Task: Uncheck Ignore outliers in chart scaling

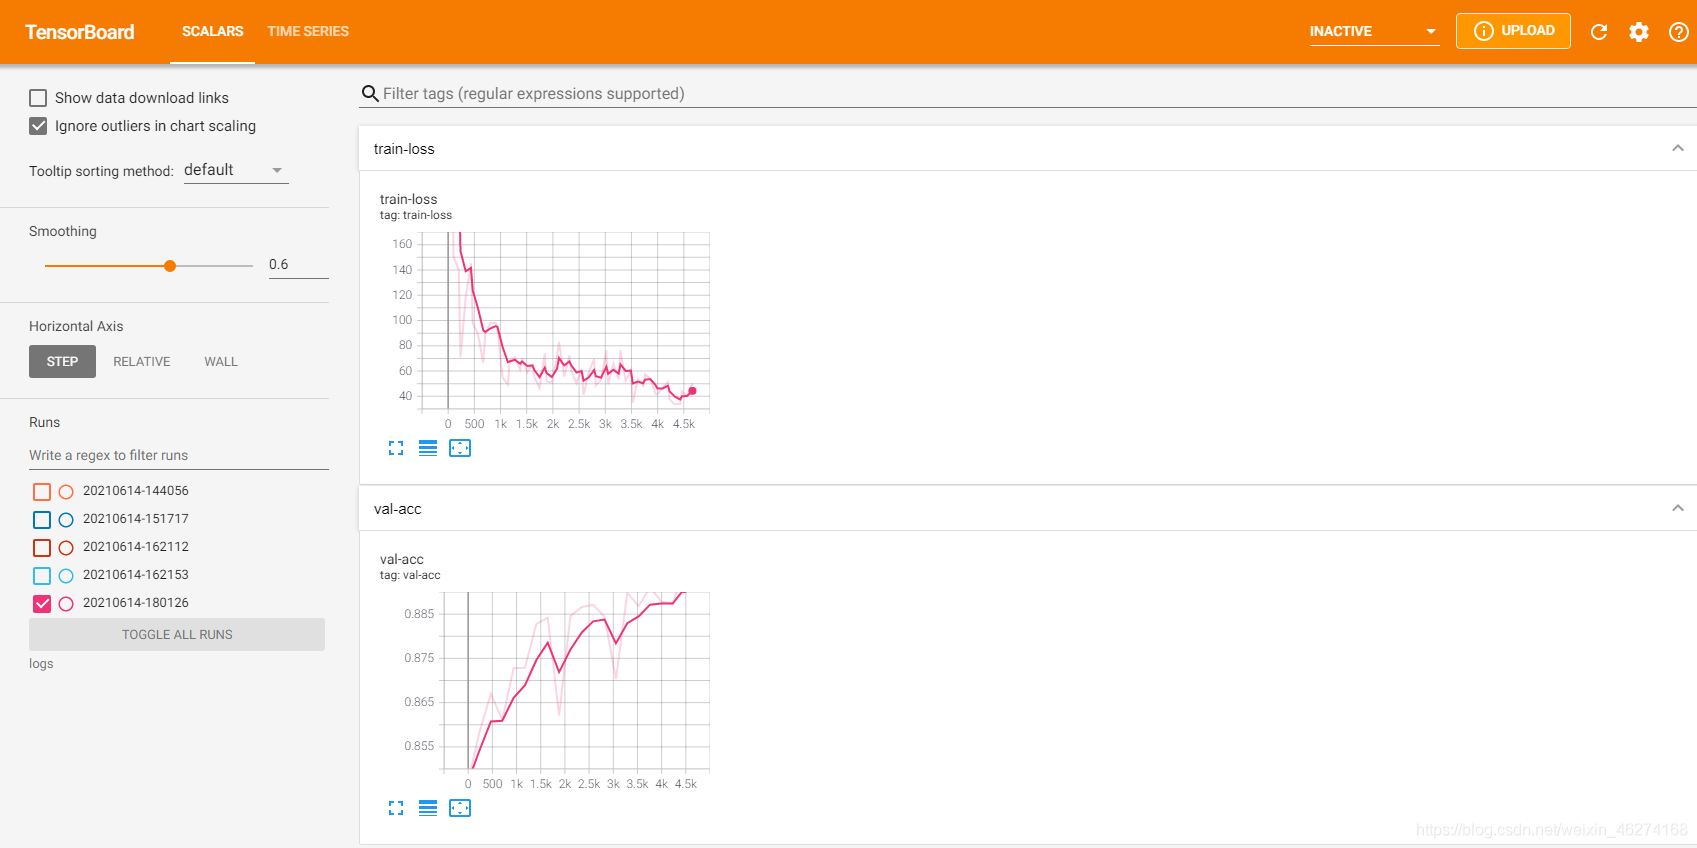Action: point(38,126)
